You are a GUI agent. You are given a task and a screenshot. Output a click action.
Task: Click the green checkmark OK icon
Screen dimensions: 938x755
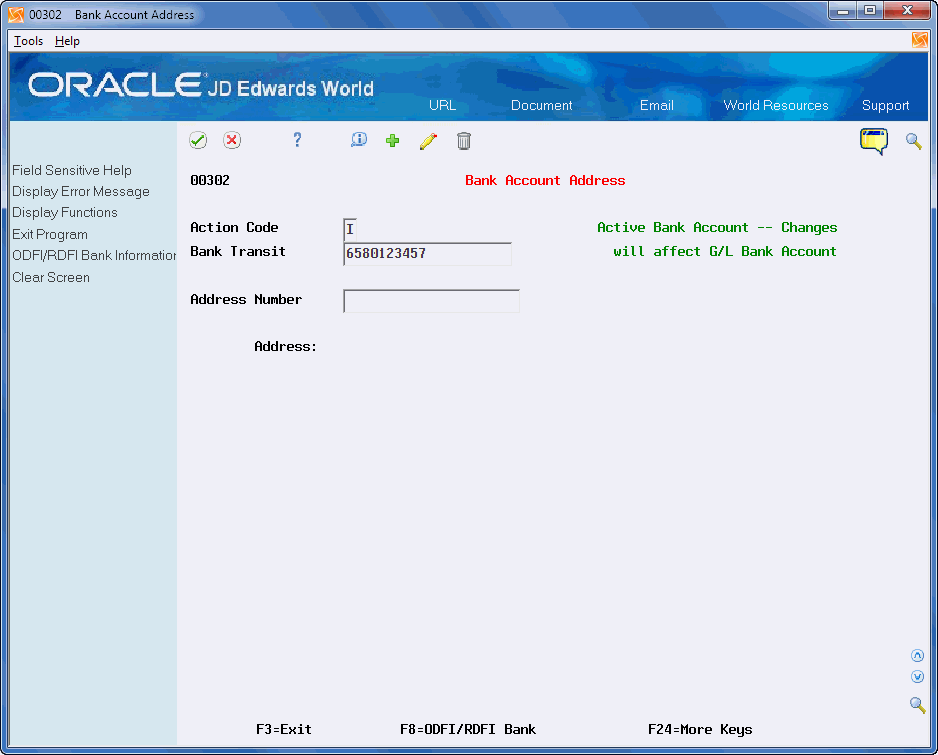coord(198,141)
